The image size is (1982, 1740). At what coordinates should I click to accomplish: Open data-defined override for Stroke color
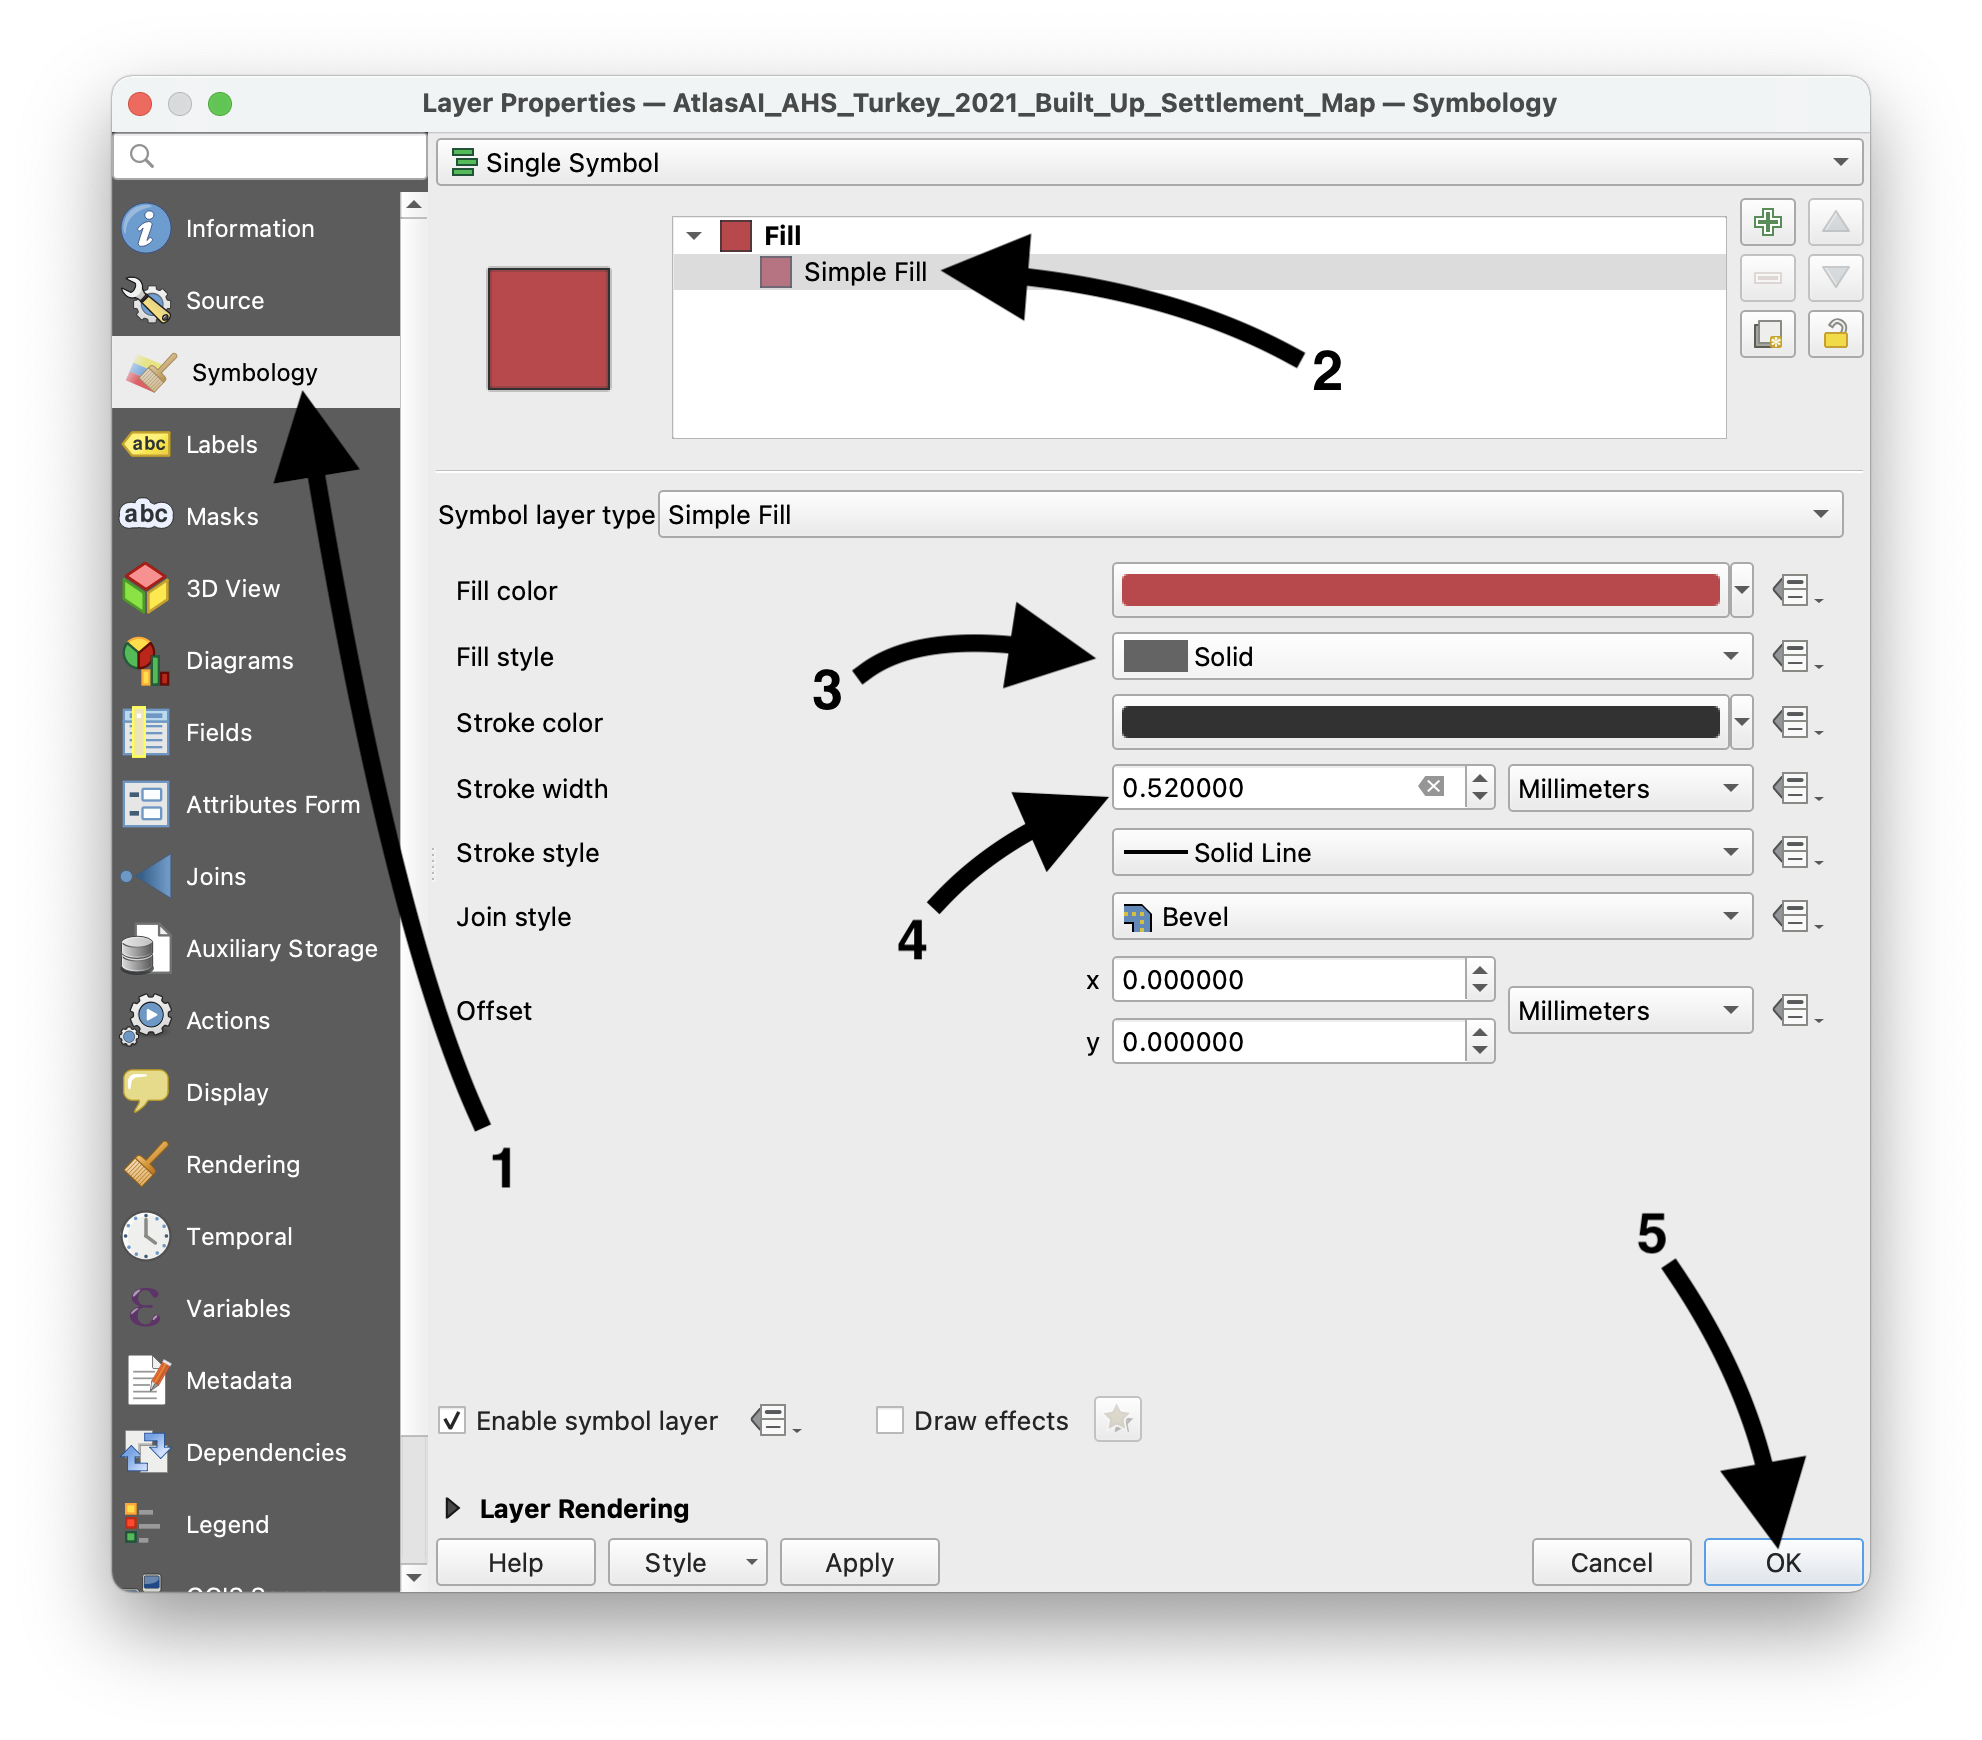tap(1796, 722)
